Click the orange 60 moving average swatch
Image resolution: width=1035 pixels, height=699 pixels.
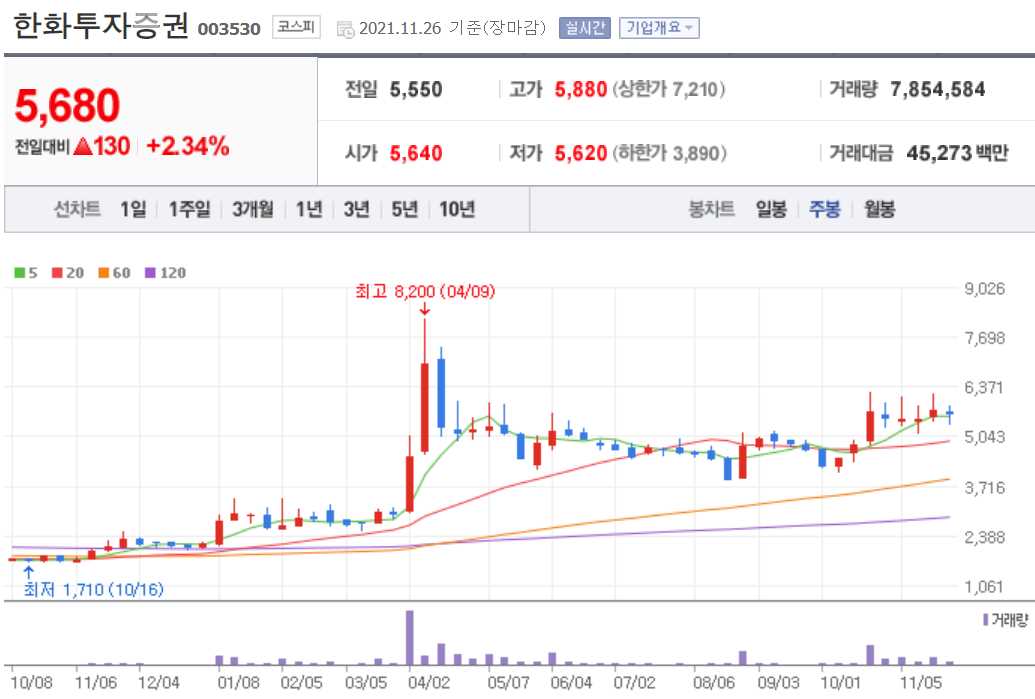(x=104, y=273)
